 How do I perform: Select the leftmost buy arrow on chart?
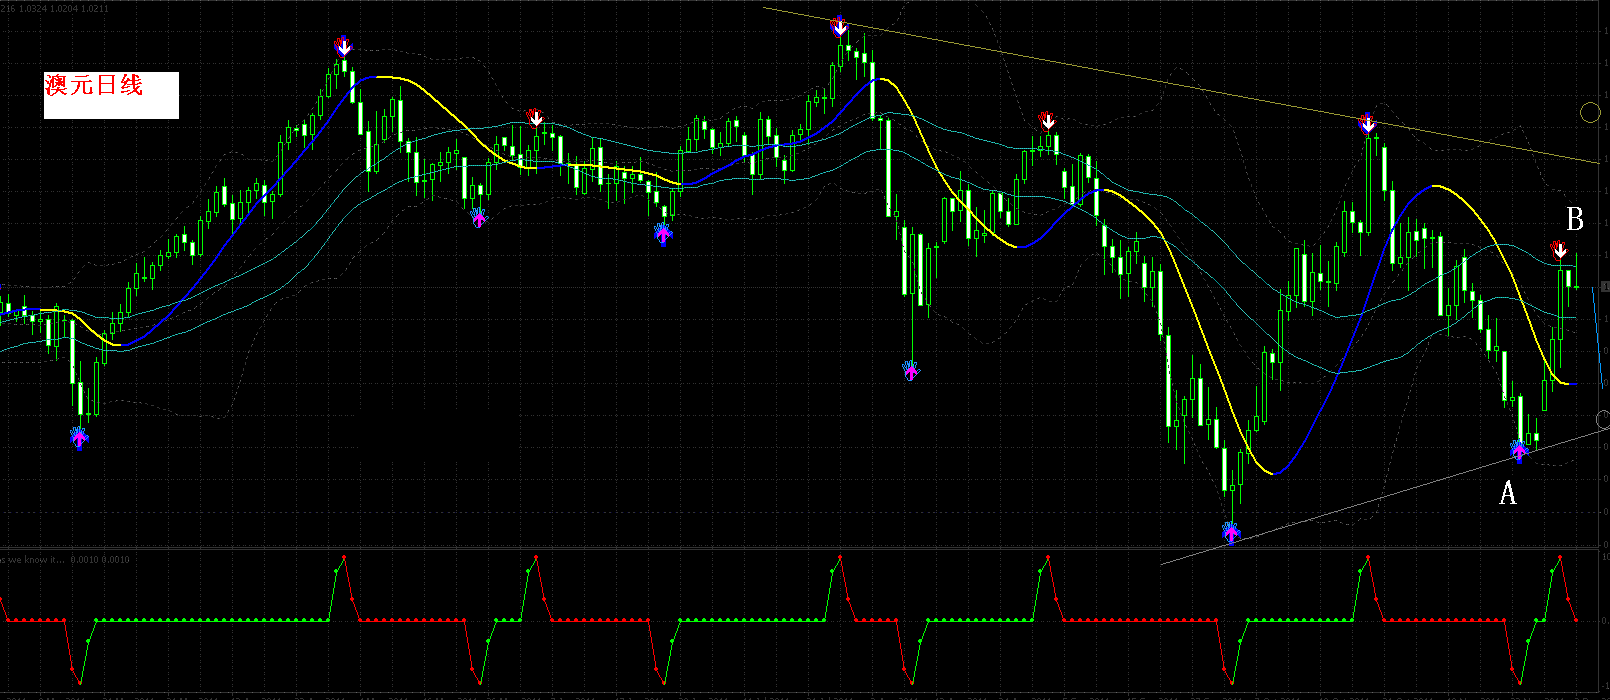(79, 437)
